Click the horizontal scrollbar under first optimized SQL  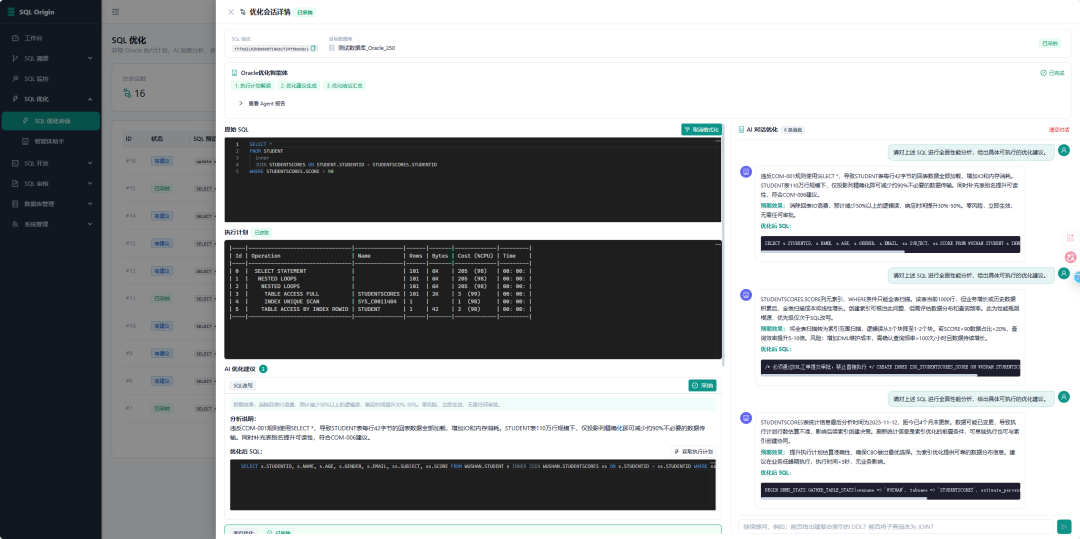coord(891,251)
